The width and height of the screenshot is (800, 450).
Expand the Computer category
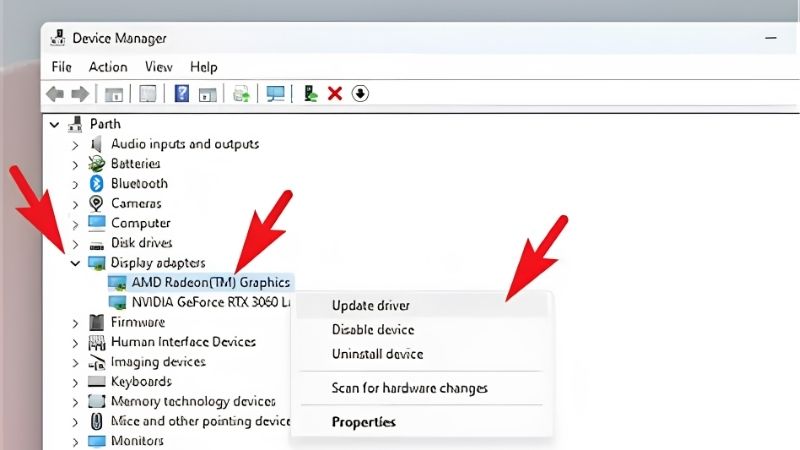pos(76,224)
